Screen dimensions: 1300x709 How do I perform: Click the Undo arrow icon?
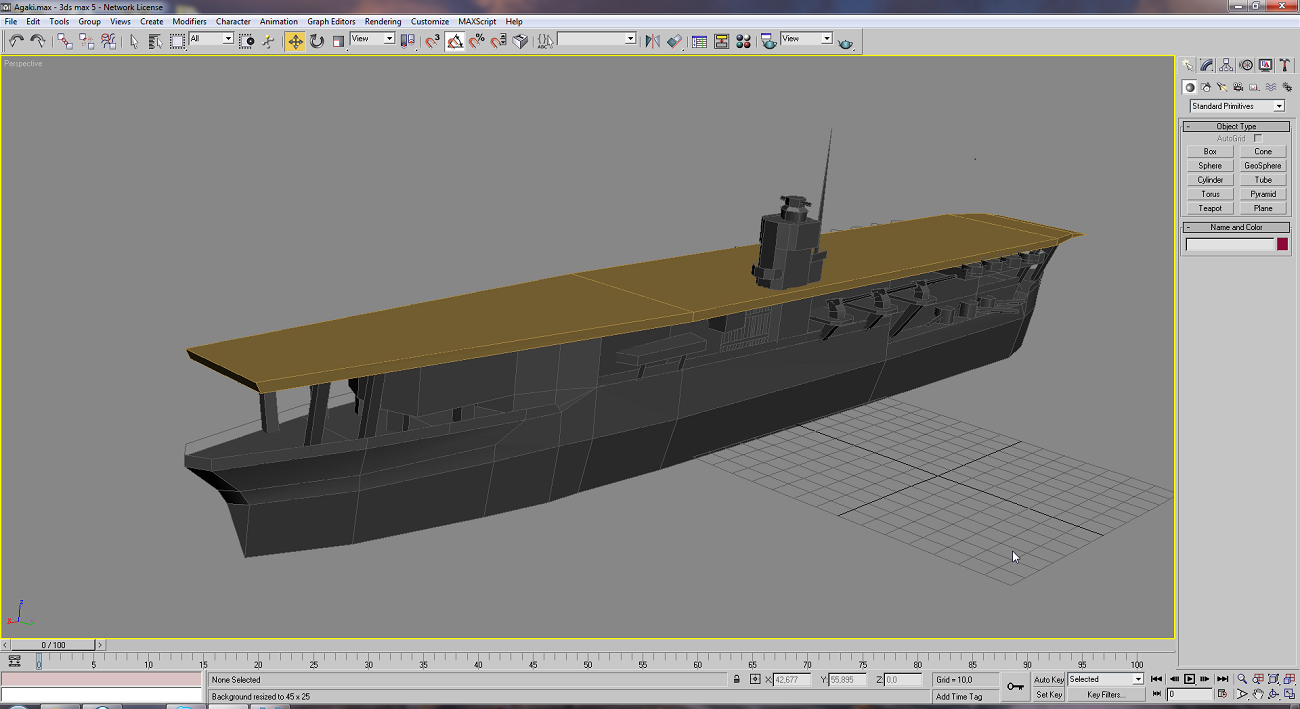[x=16, y=41]
